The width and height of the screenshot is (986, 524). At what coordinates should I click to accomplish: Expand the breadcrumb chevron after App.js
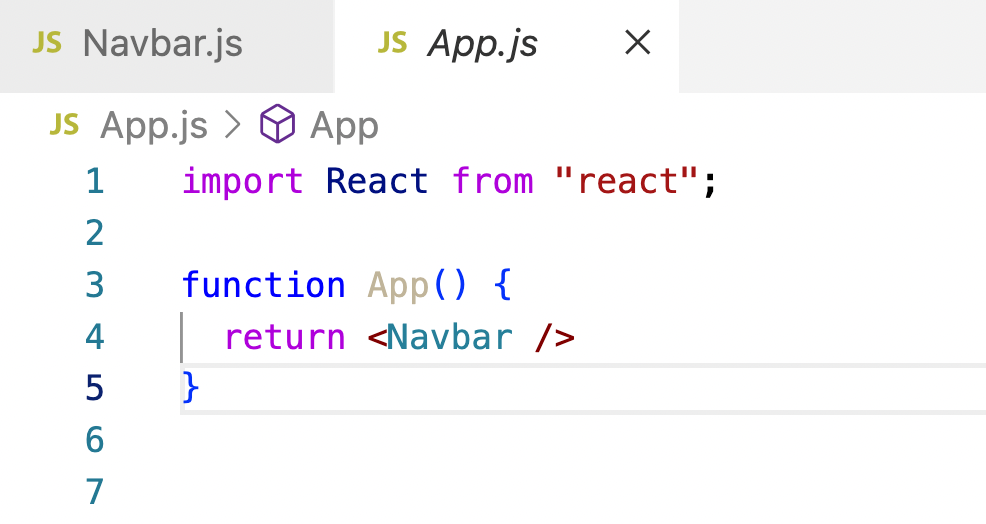(x=233, y=125)
